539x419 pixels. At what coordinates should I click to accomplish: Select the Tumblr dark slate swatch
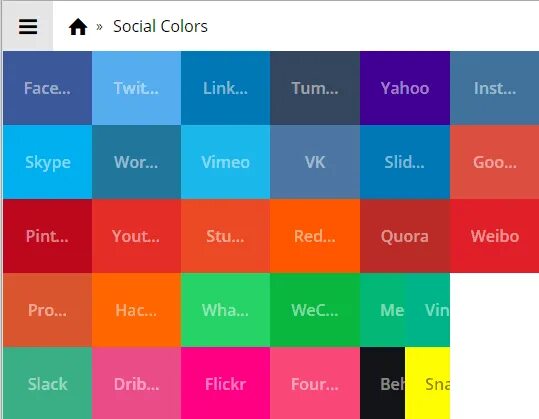[x=315, y=88]
